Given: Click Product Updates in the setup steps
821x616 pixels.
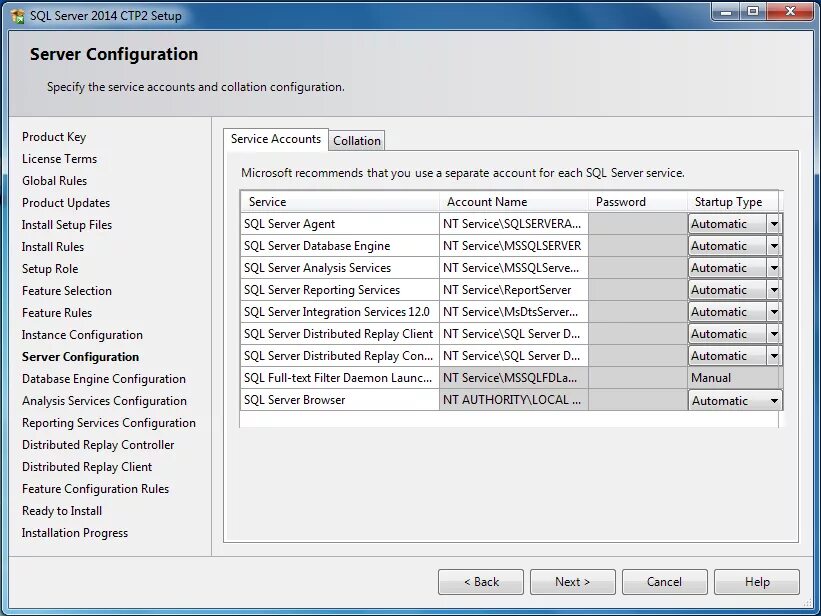Looking at the screenshot, I should click(66, 203).
